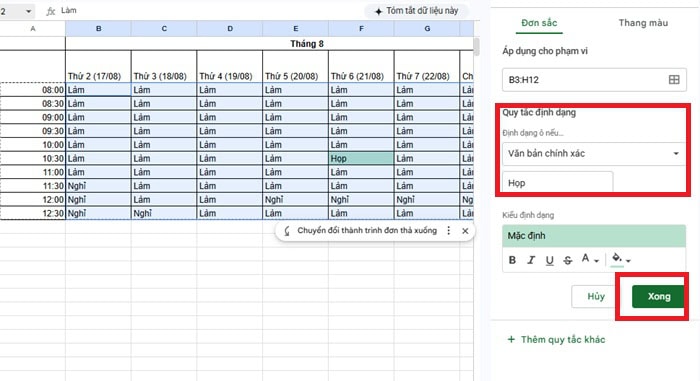Screen dimensions: 700x381
Task: Click the Nghỉ cell at 12:30 in column C
Action: pyautogui.click(x=164, y=214)
